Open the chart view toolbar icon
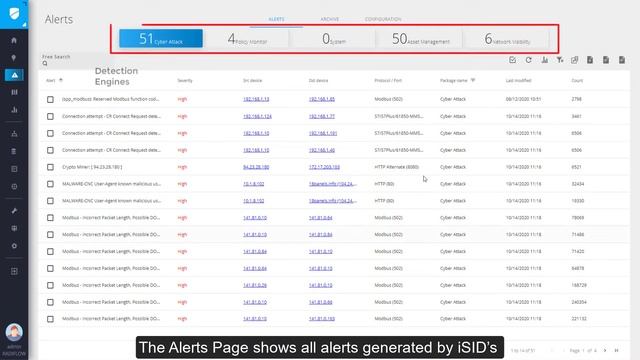Image resolution: width=640 pixels, height=360 pixels. point(544,60)
